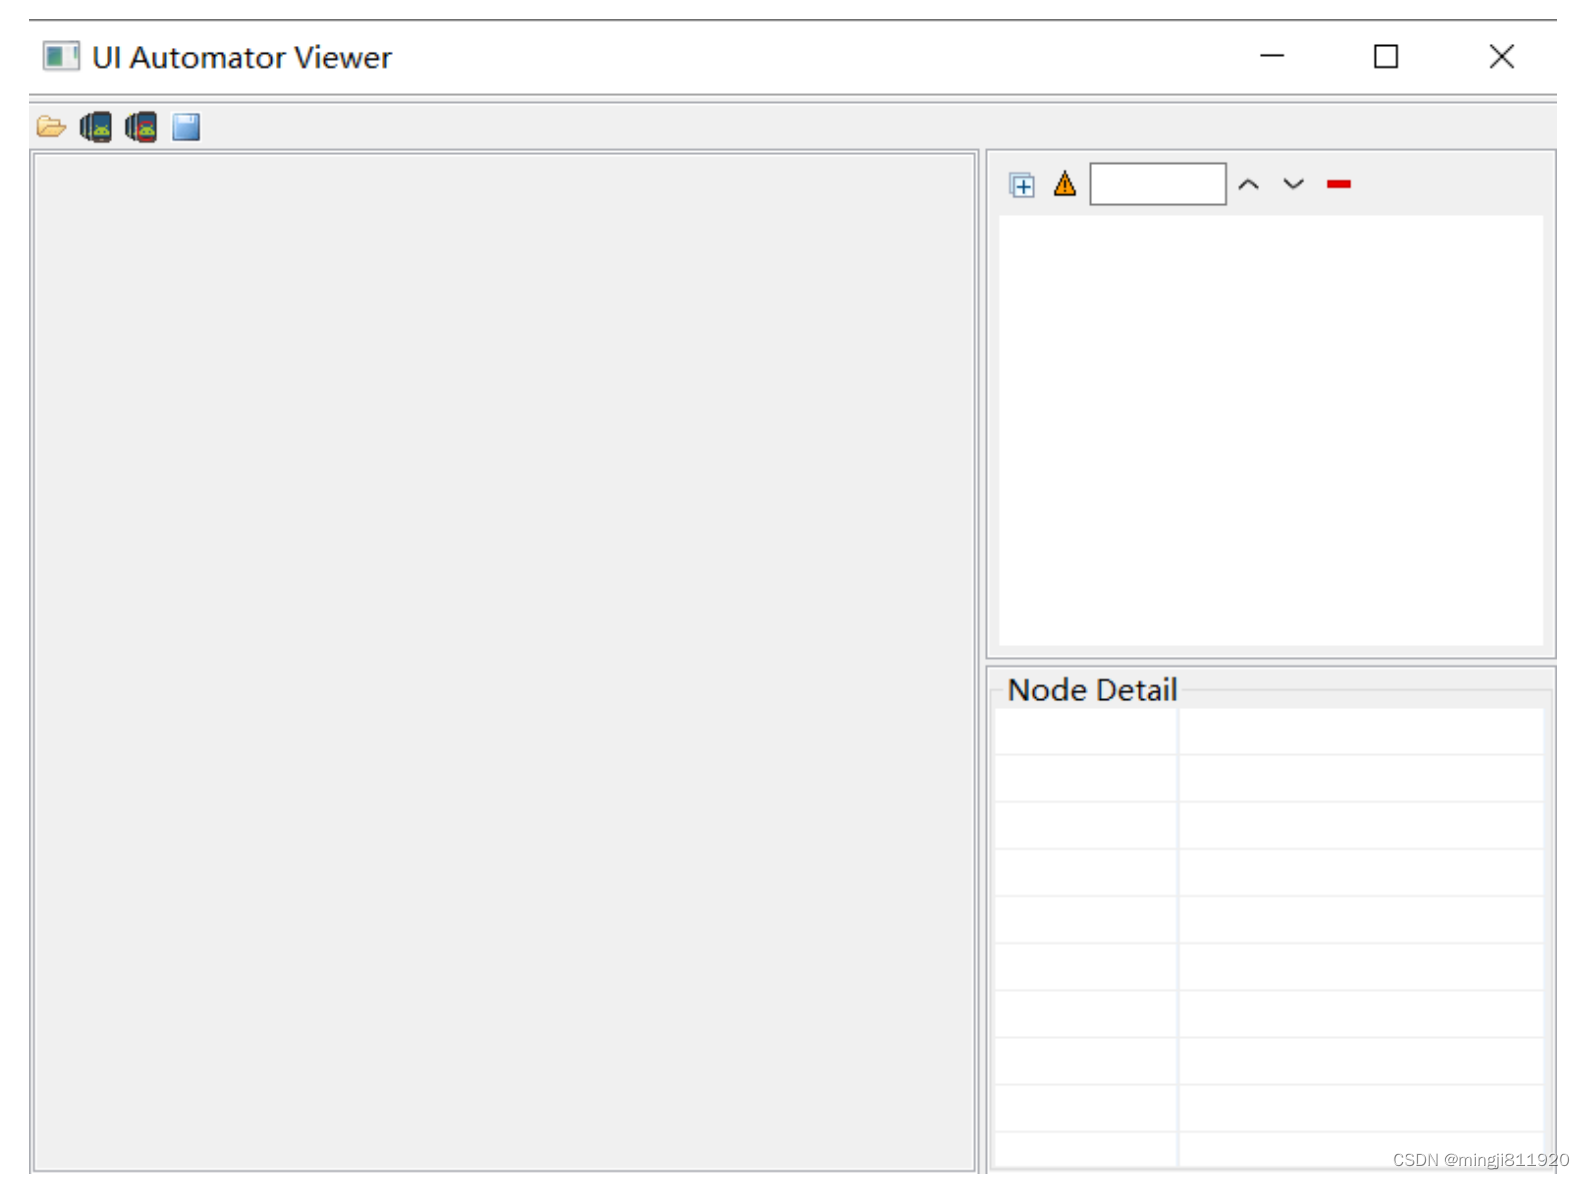Capture a compressed hierarchy device screenshot

[141, 127]
